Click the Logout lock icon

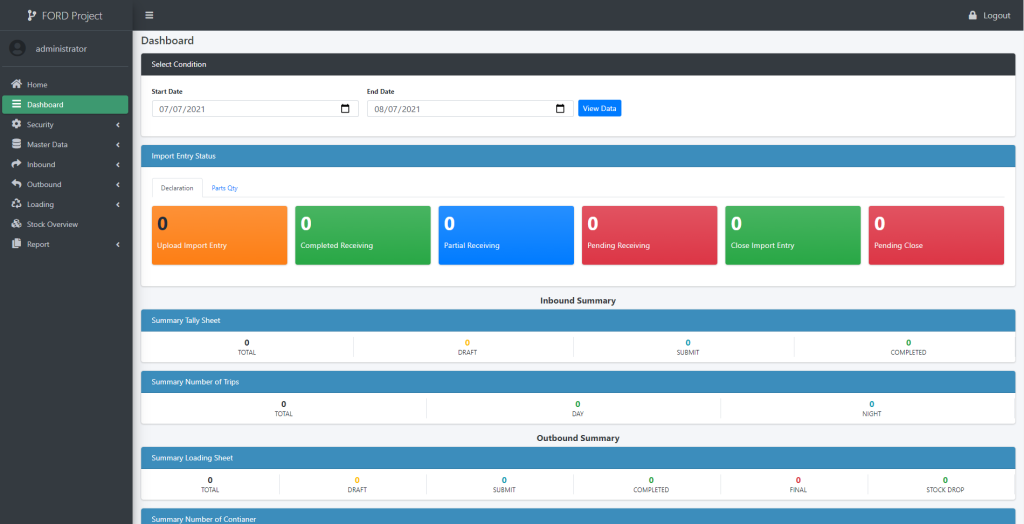tap(972, 15)
